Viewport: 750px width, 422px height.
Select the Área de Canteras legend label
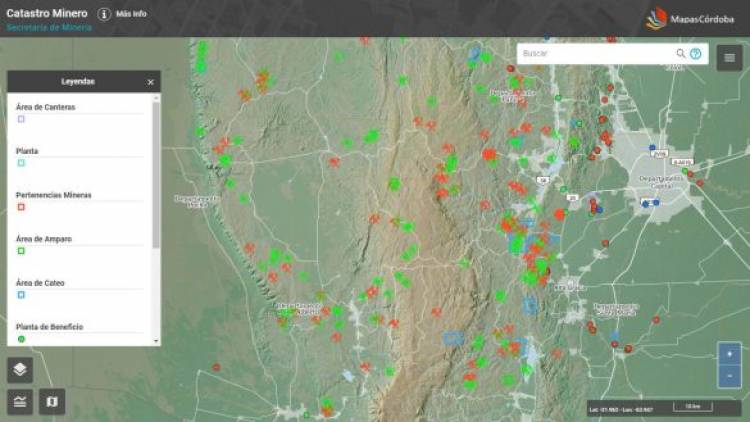coord(45,107)
